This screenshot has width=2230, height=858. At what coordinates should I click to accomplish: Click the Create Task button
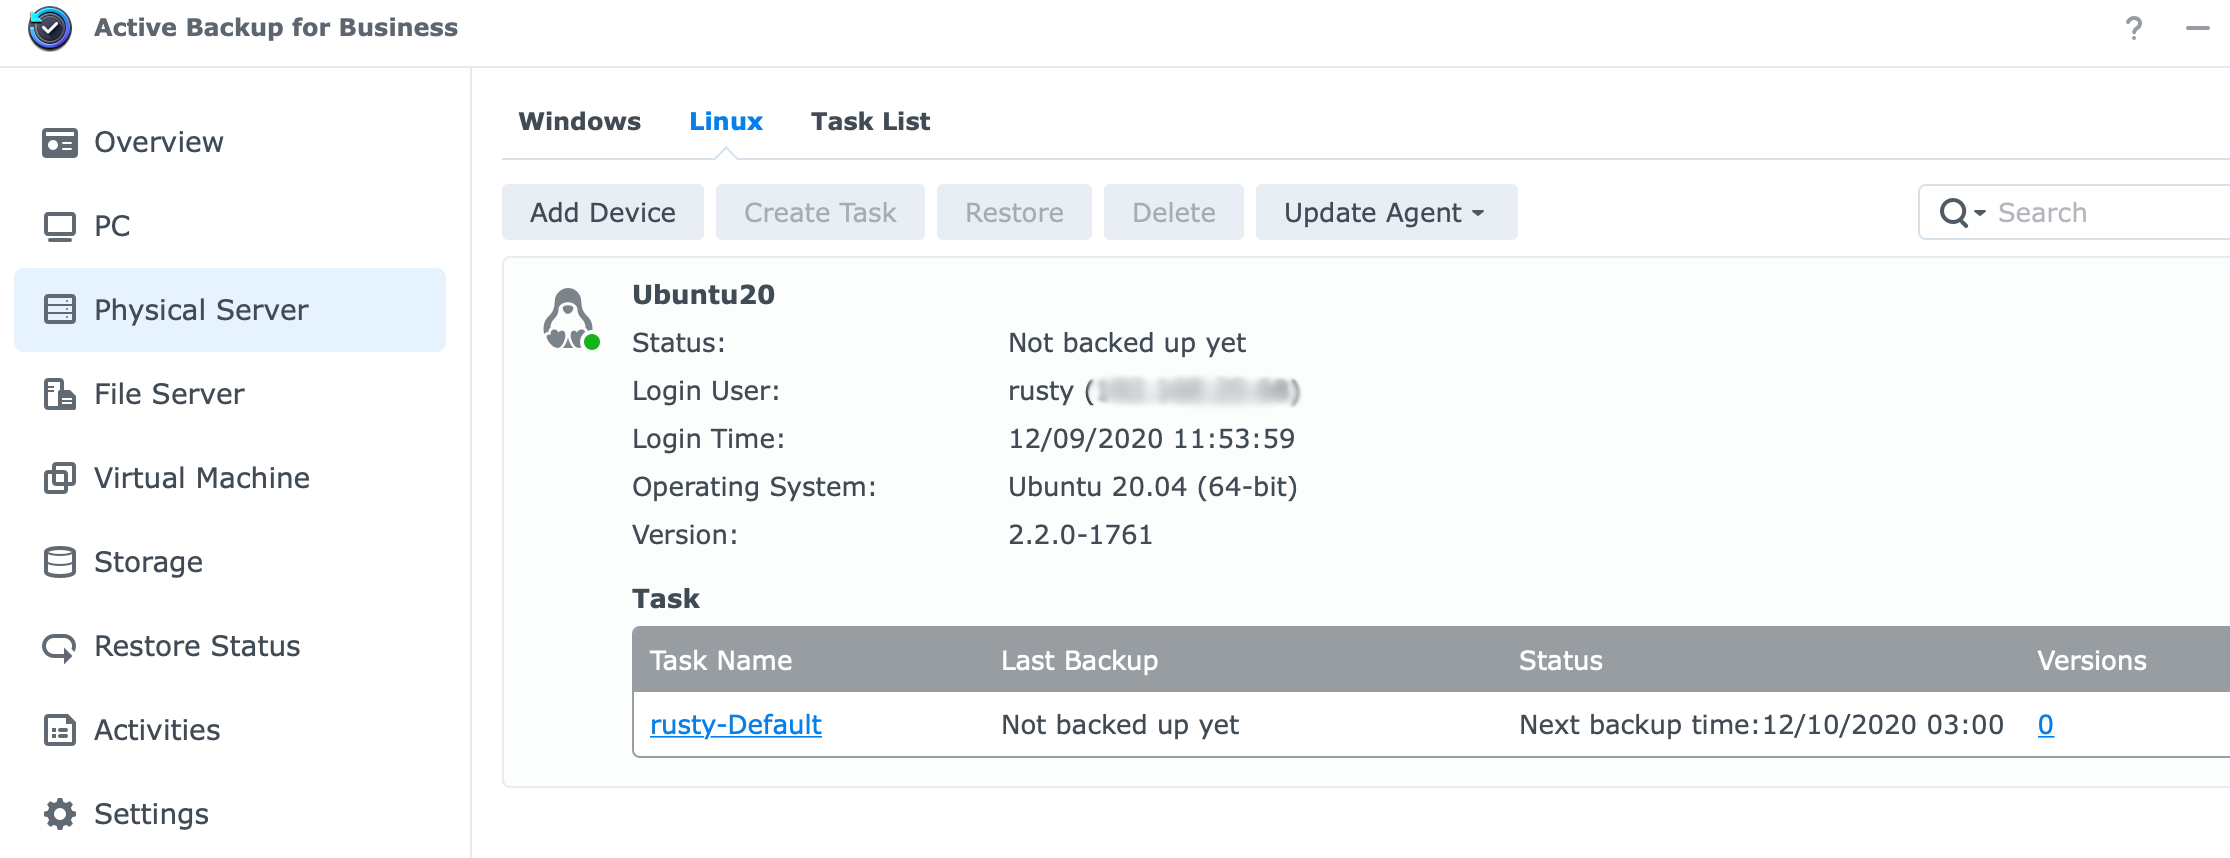820,212
